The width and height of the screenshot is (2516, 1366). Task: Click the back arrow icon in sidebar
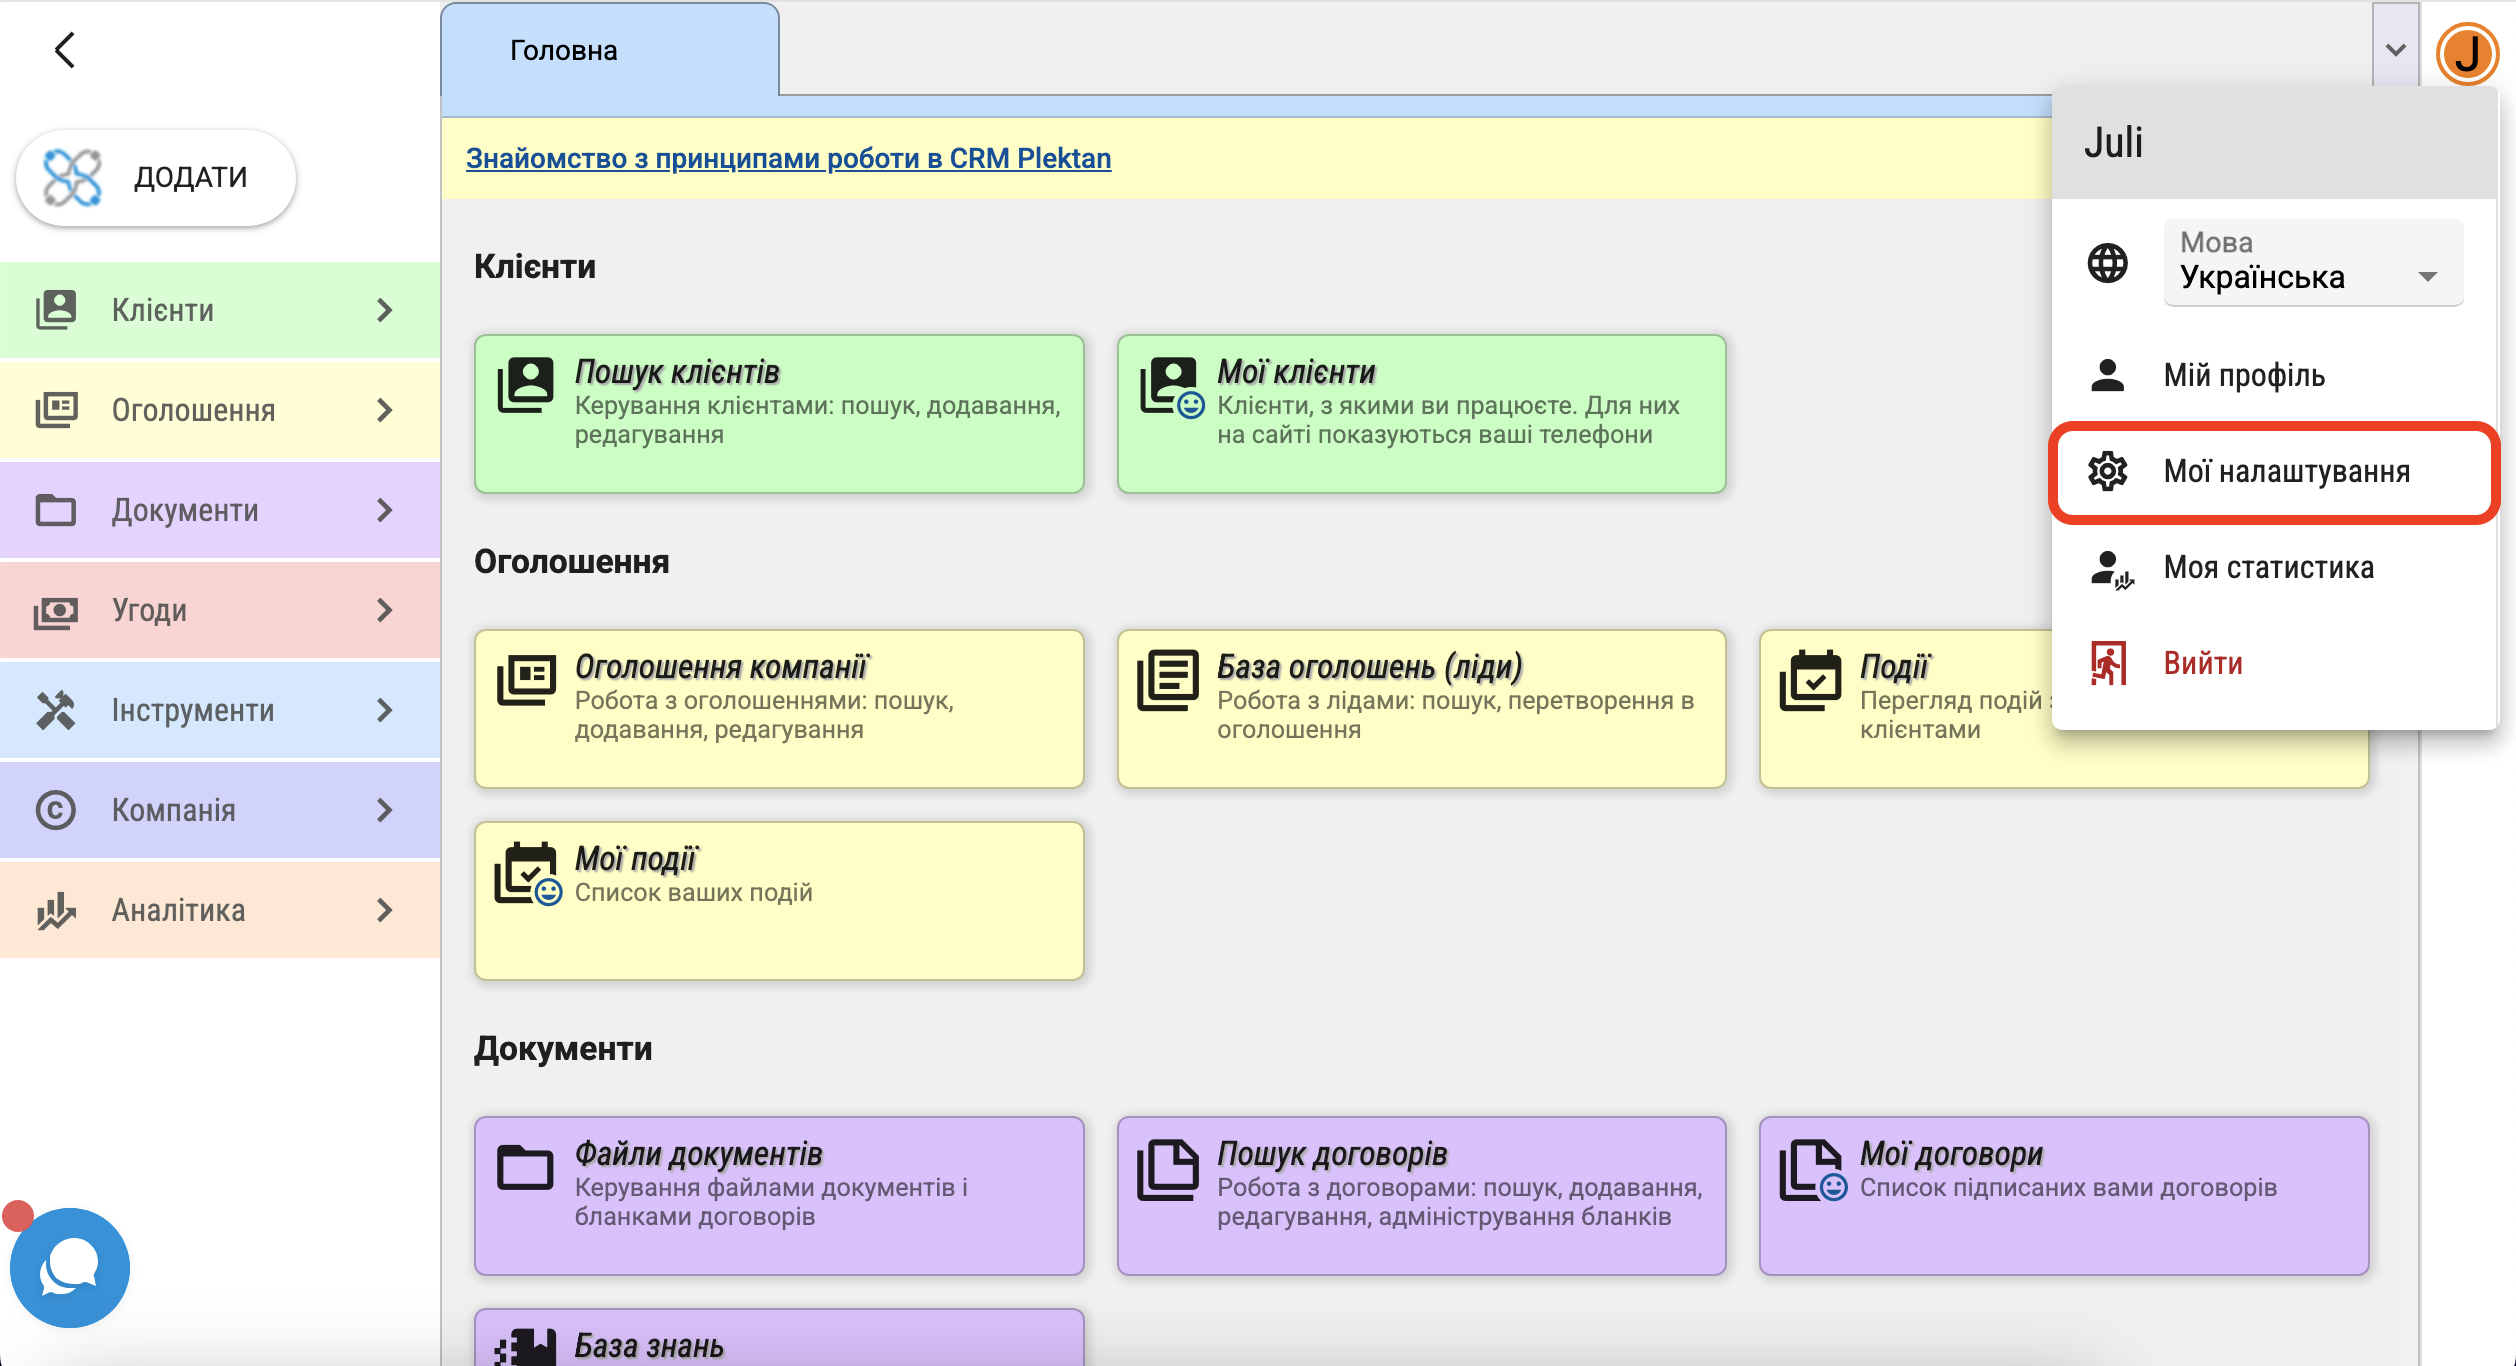click(x=65, y=50)
